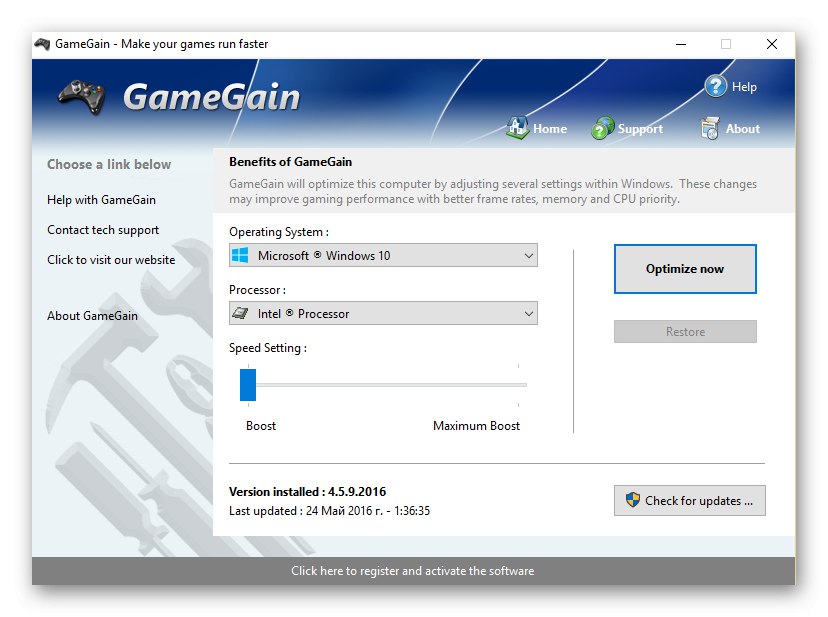The image size is (828, 617).
Task: Select the Intel Processor combo box
Action: [383, 314]
